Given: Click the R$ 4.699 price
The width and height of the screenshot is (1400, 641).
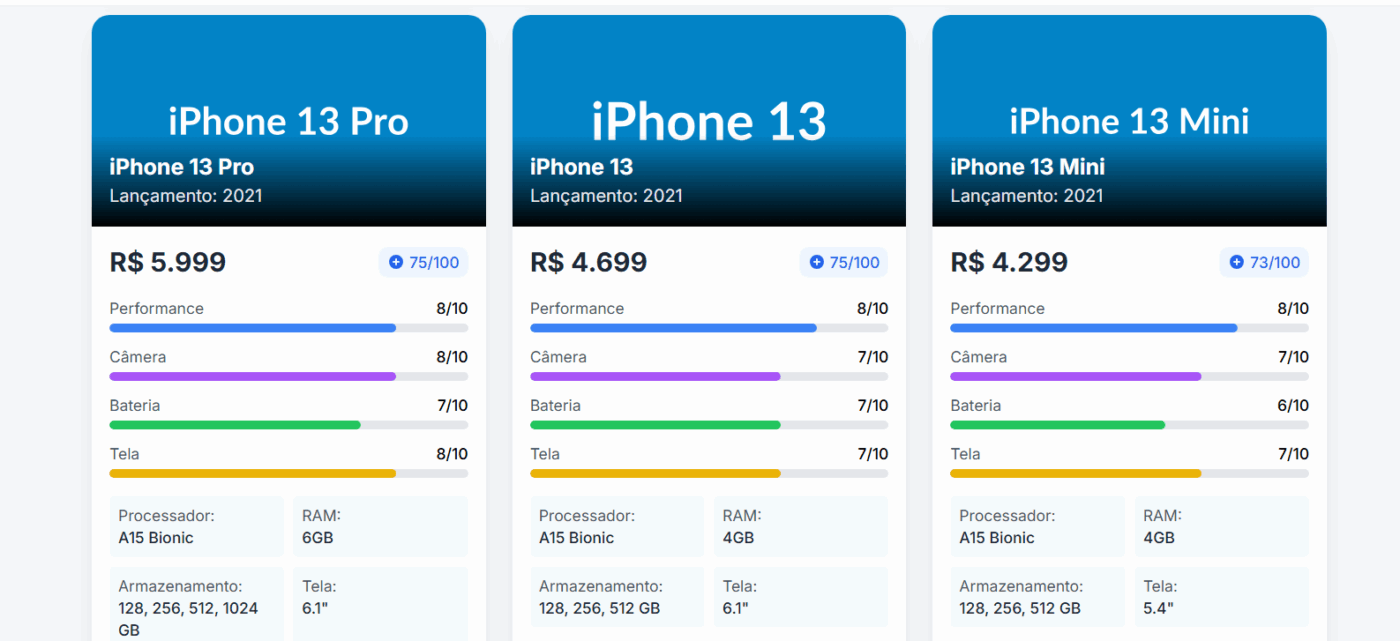Looking at the screenshot, I should 588,263.
